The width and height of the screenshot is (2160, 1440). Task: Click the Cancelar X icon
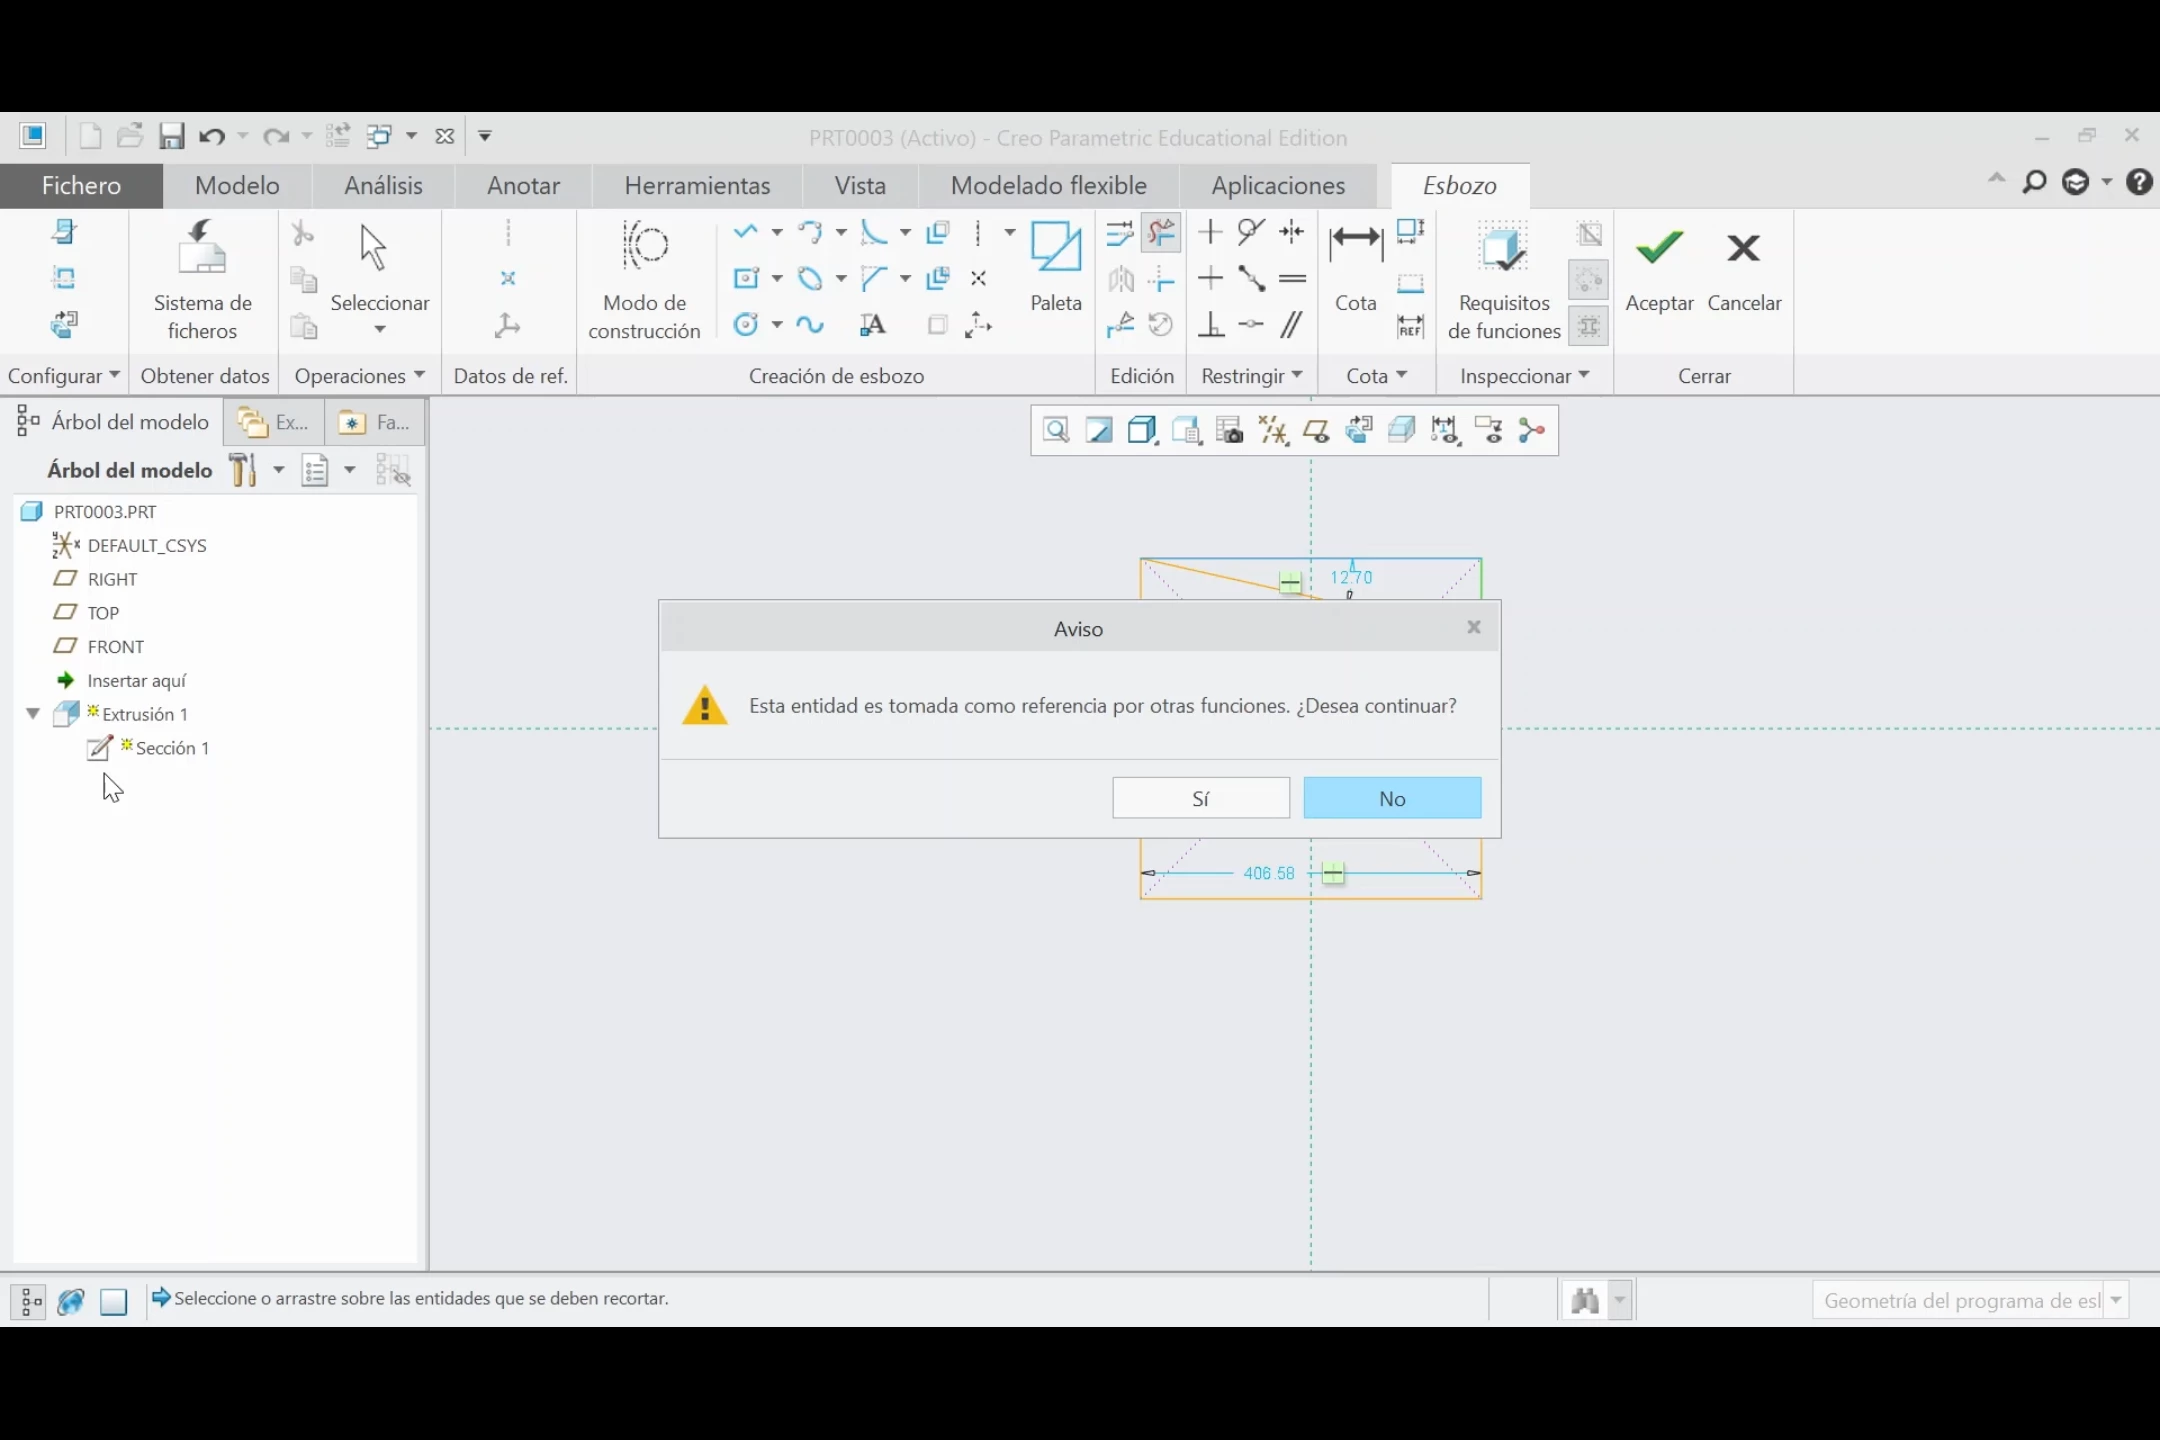(x=1743, y=248)
